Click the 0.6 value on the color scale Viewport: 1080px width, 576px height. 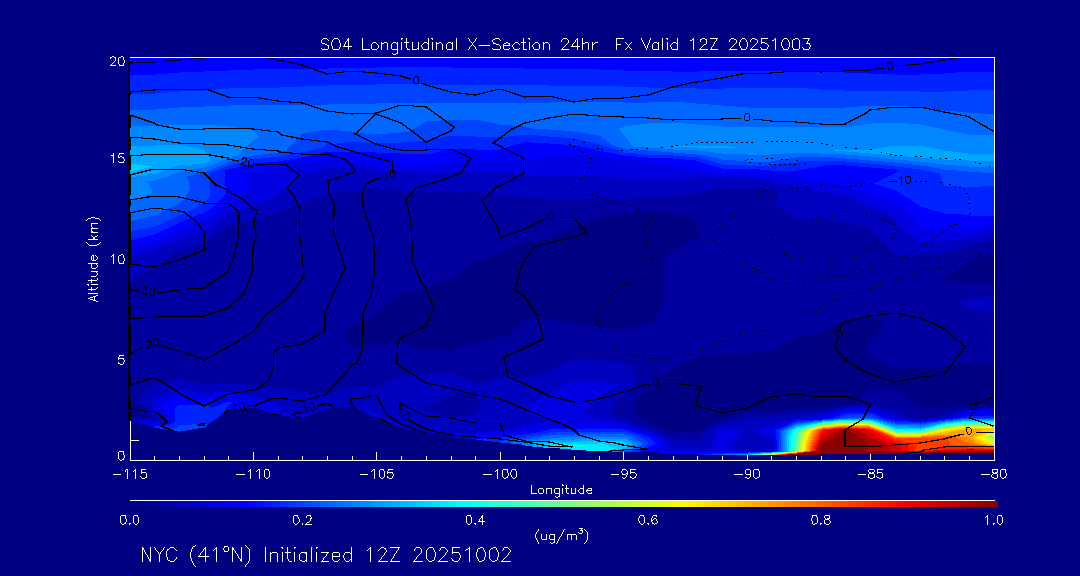click(648, 520)
